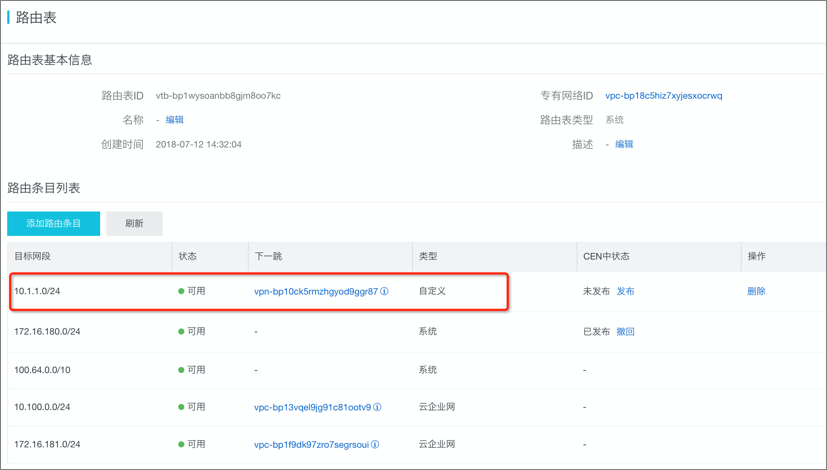This screenshot has width=827, height=470.
Task: Click 撤回 for the 172.16.180.0/24 route
Action: (626, 332)
